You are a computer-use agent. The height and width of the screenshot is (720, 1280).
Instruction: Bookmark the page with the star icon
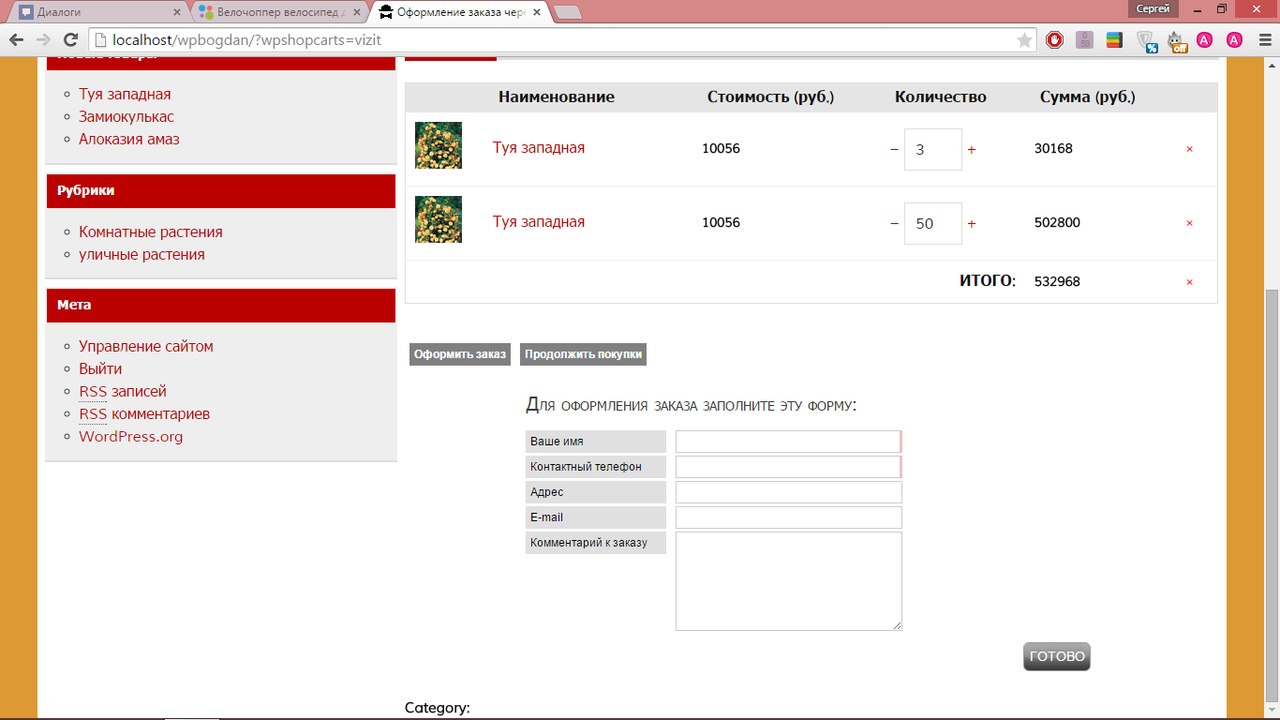pyautogui.click(x=1024, y=40)
